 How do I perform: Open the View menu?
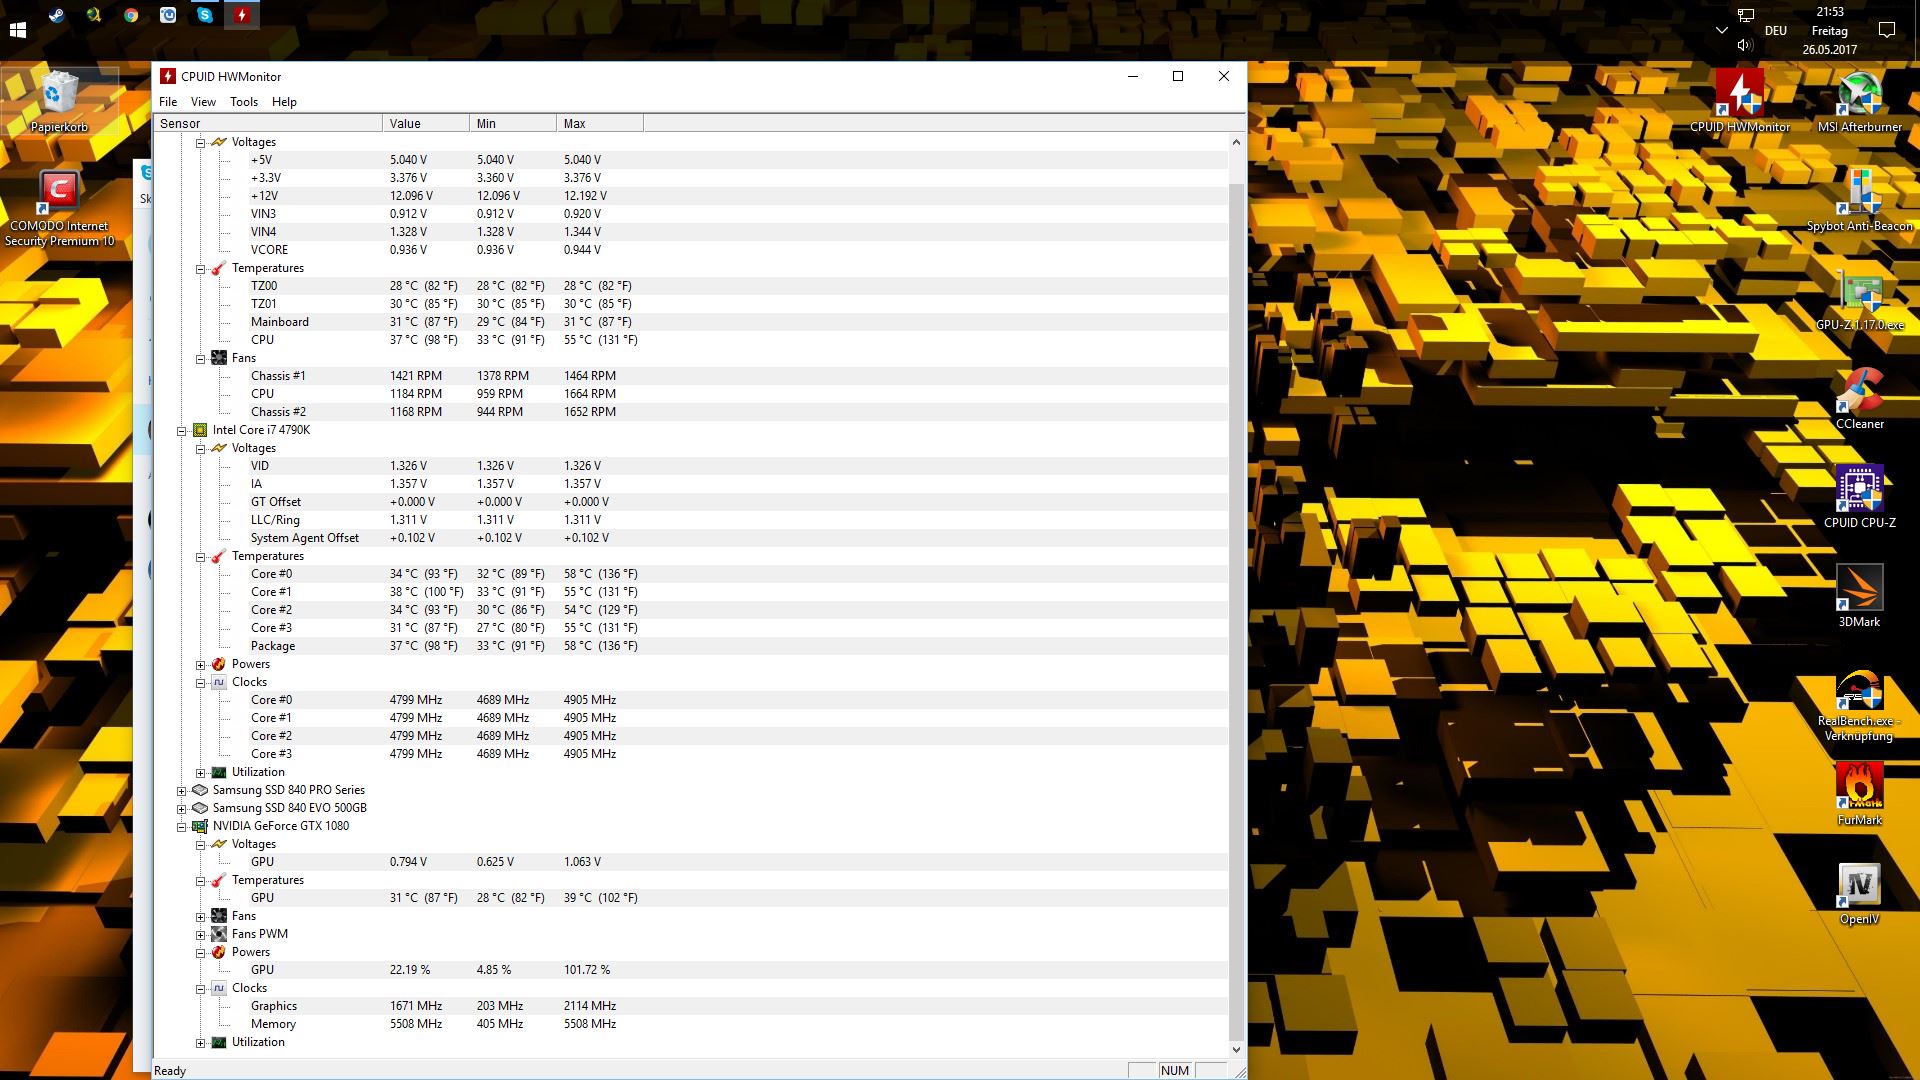[203, 102]
